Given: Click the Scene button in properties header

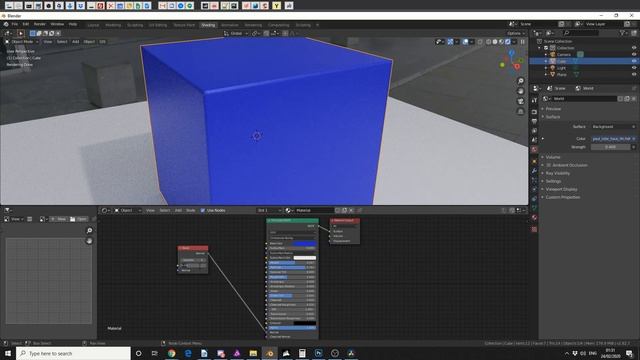Looking at the screenshot, I should coord(556,88).
